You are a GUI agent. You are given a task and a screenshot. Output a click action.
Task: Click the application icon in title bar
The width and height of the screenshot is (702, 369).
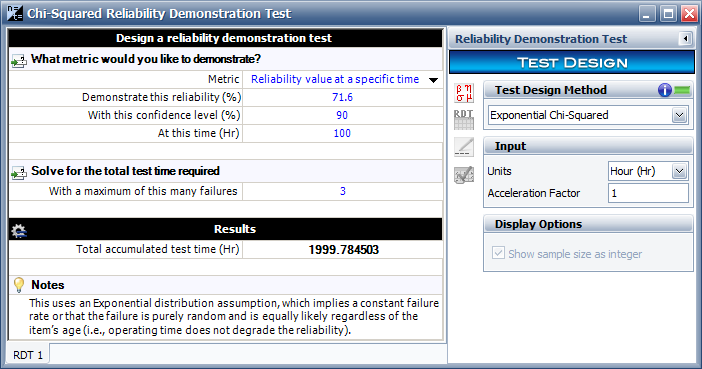point(14,13)
